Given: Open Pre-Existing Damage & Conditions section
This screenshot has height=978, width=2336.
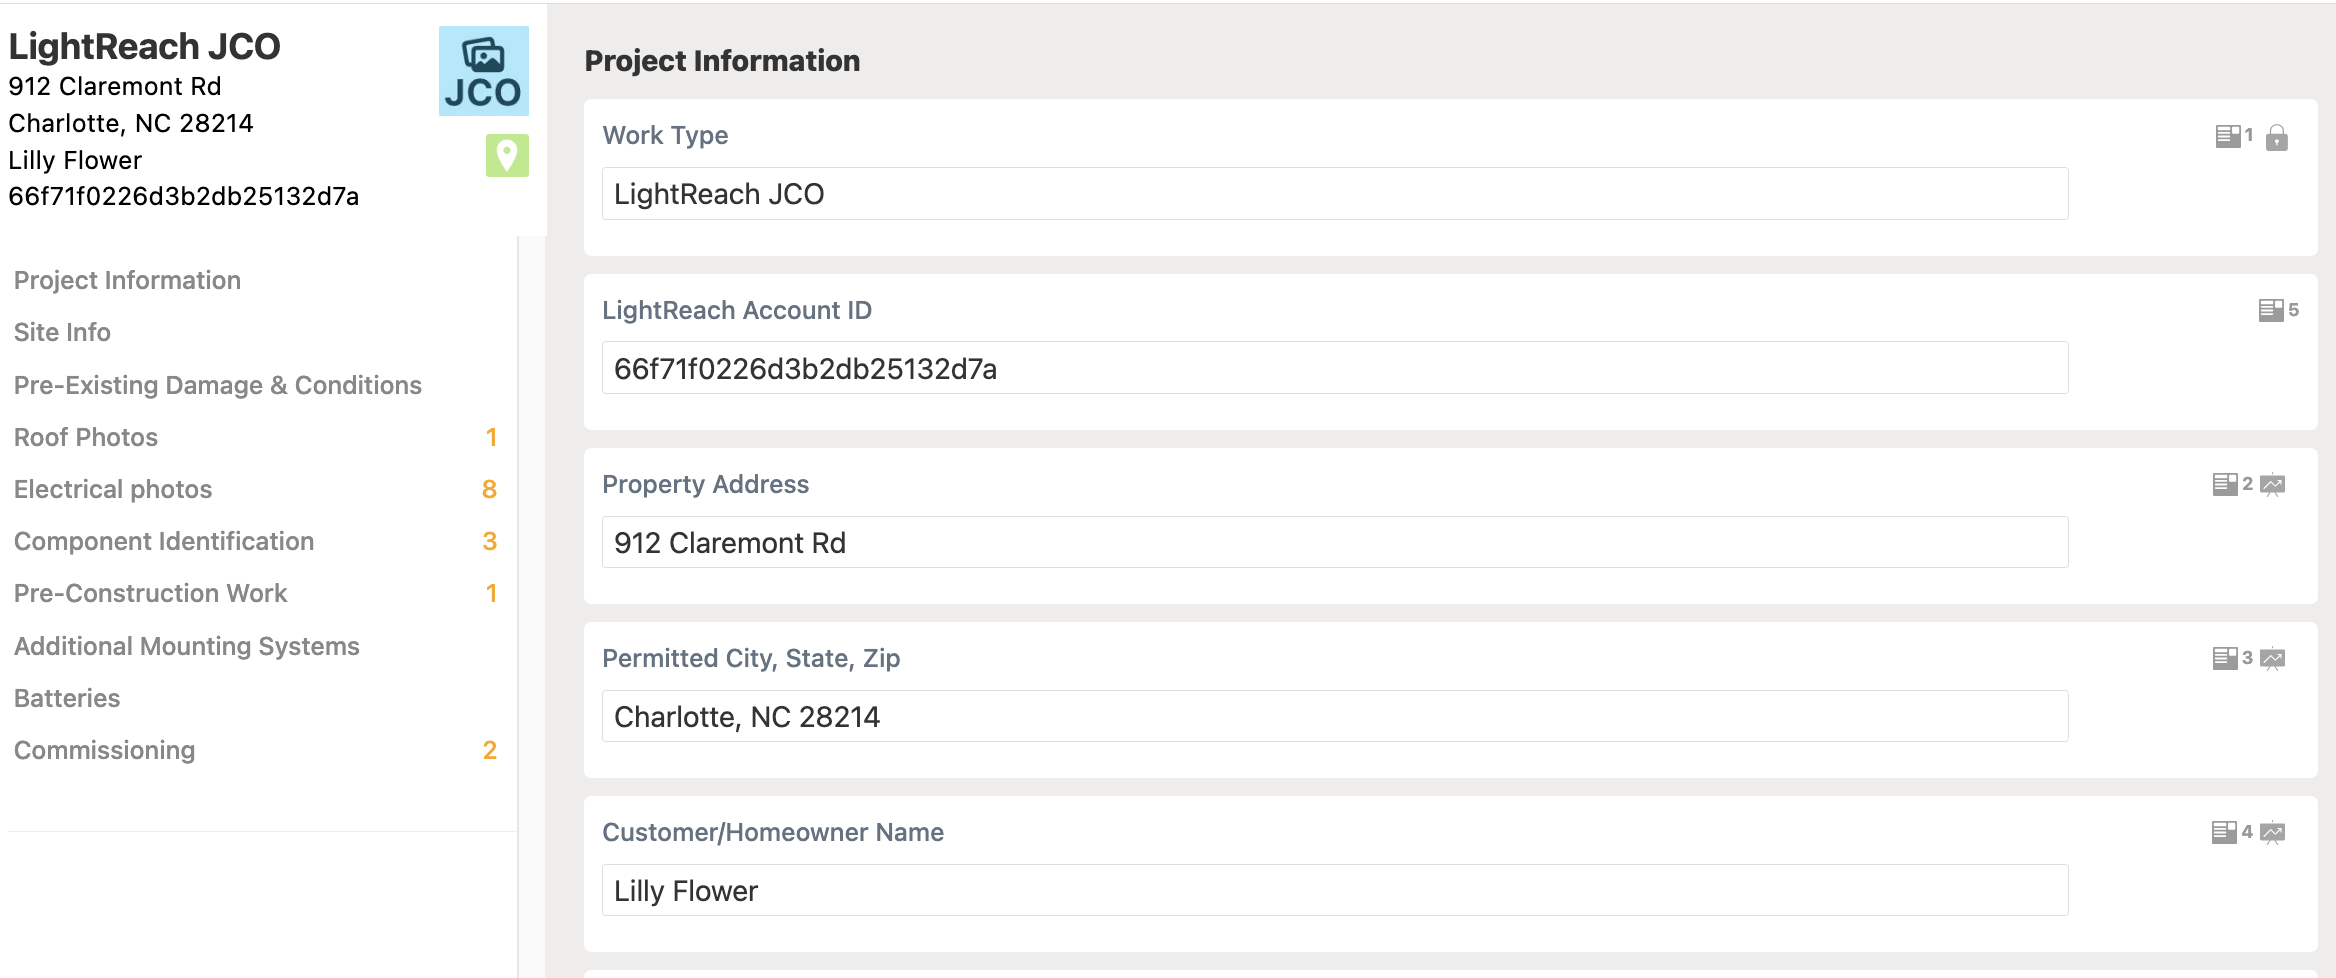Looking at the screenshot, I should pos(218,385).
